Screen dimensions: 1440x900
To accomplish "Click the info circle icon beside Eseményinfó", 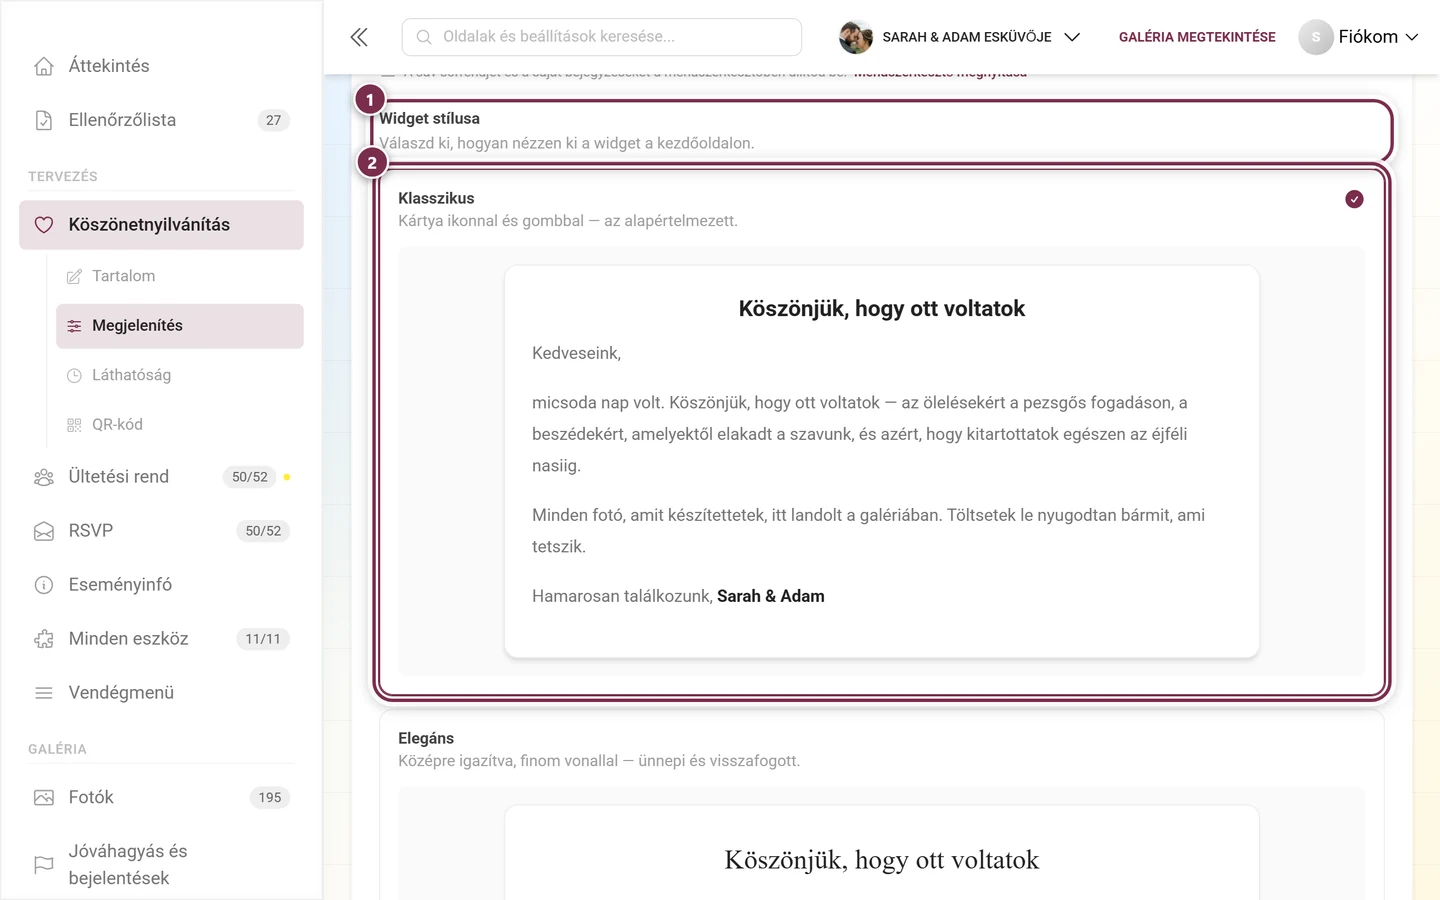I will click(x=44, y=585).
